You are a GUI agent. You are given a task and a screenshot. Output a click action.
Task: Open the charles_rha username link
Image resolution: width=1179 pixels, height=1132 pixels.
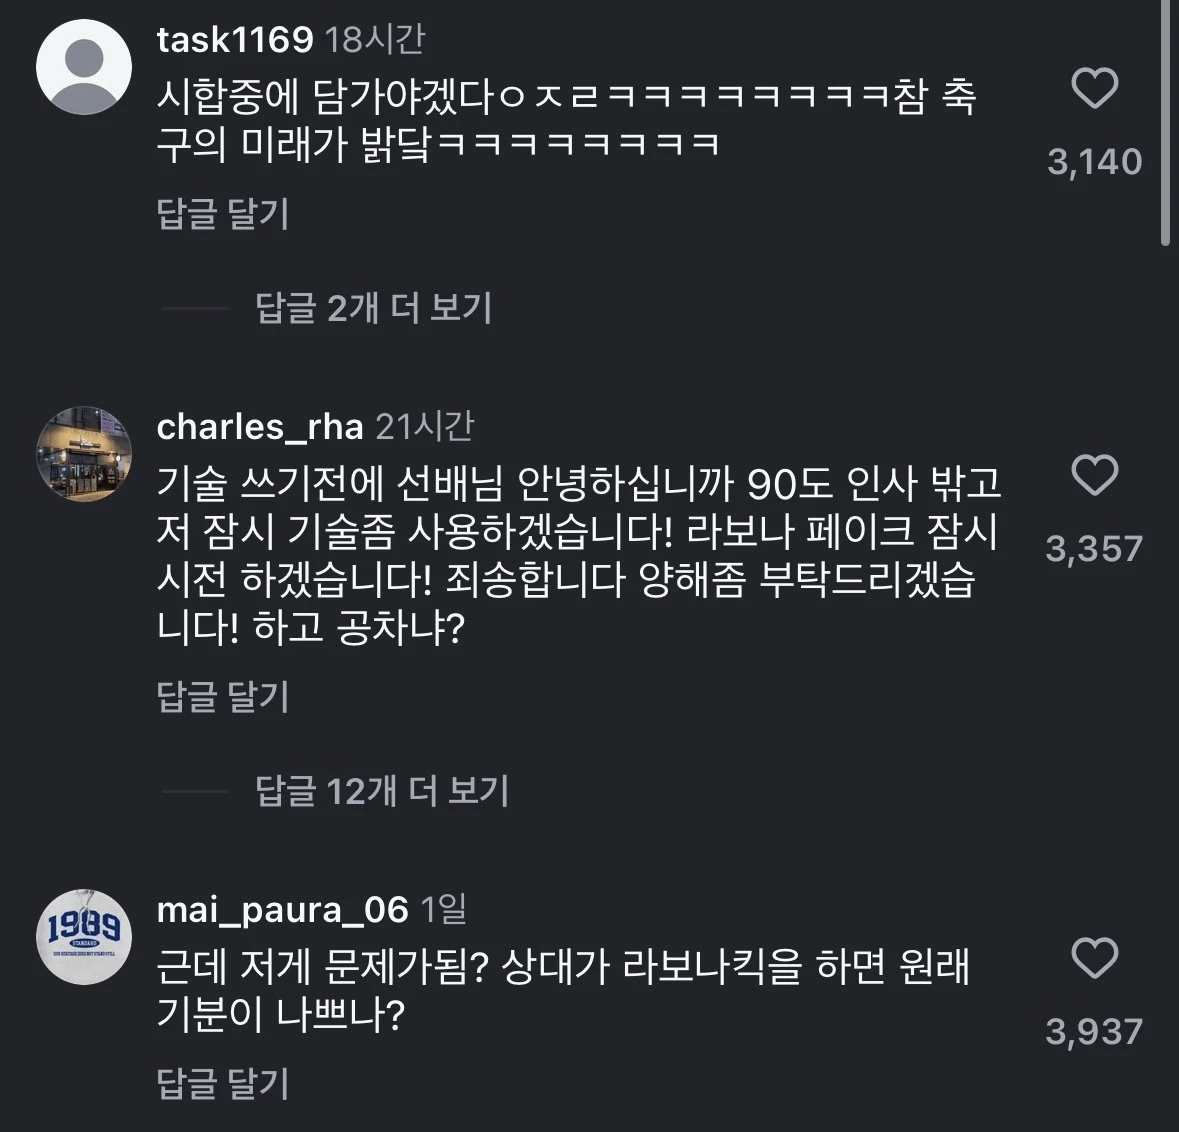(260, 427)
